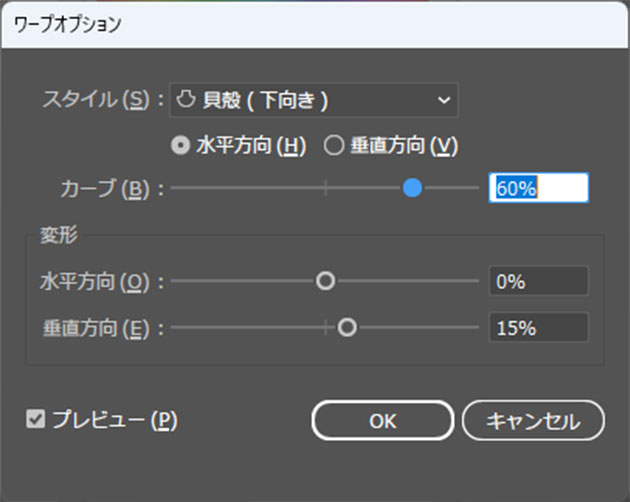This screenshot has width=630, height=502.
Task: Click the shell icon in the style box
Action: coord(184,99)
